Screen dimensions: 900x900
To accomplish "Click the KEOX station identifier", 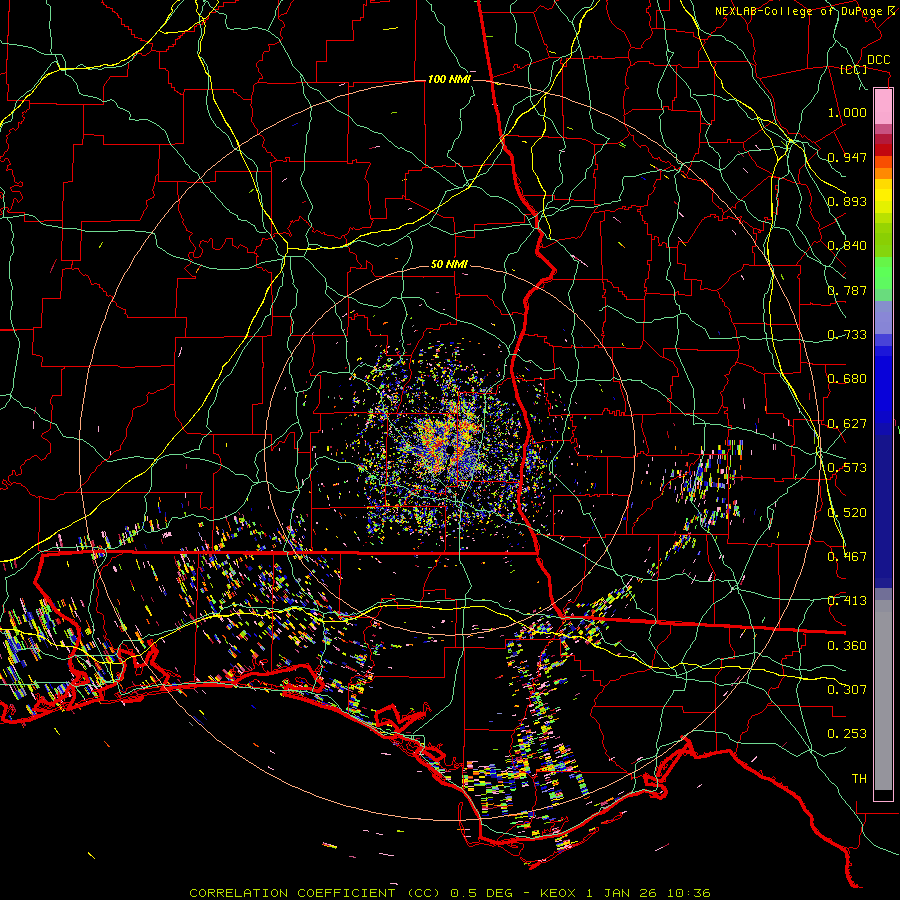I will point(558,893).
